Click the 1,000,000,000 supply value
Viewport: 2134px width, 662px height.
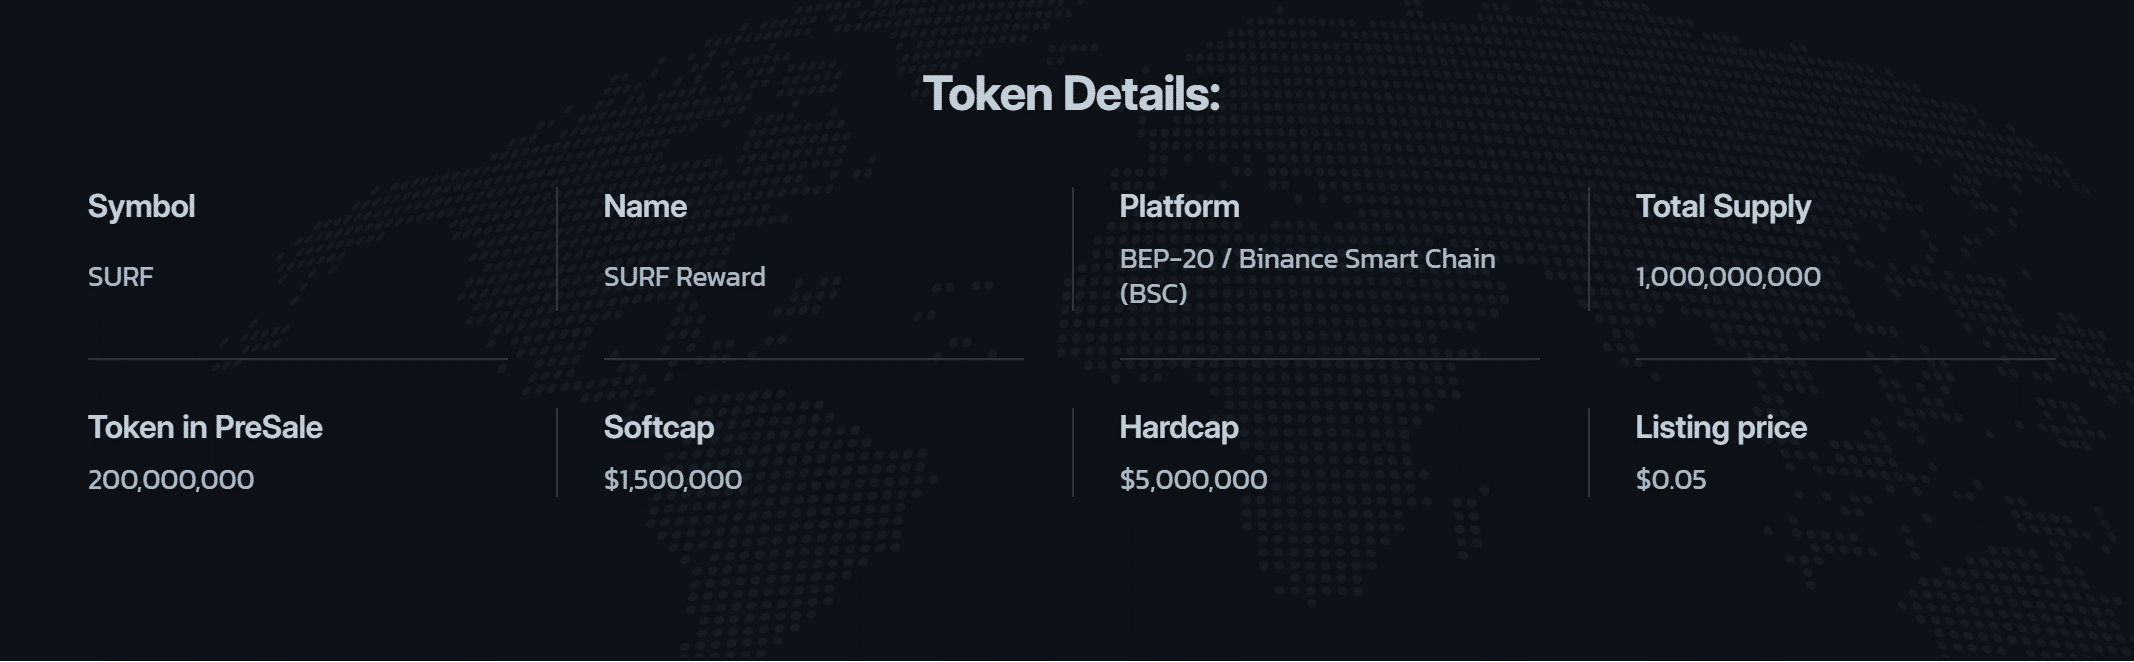pyautogui.click(x=1728, y=277)
